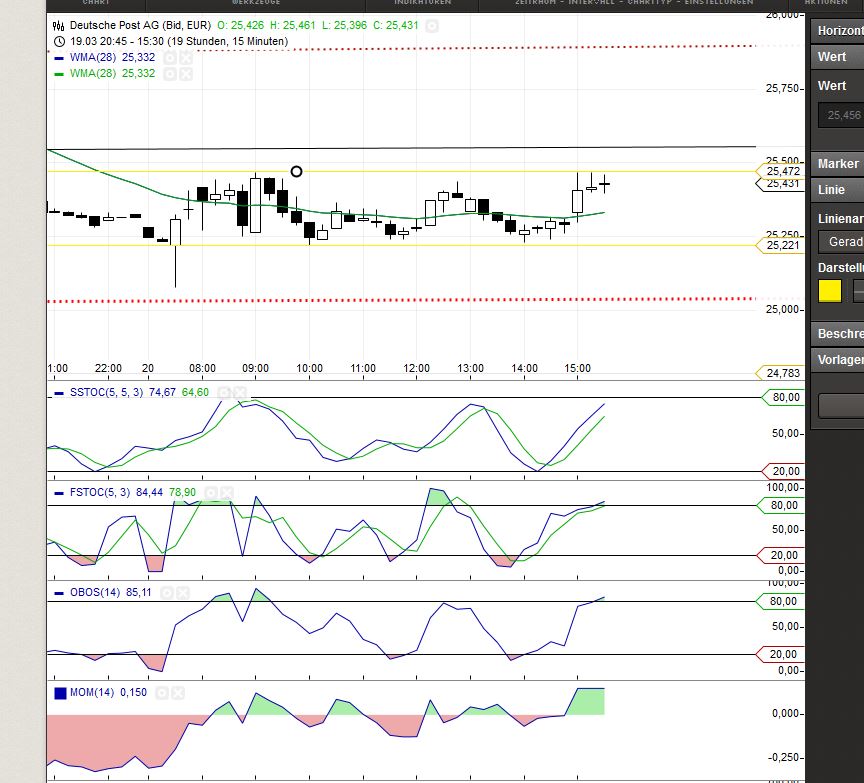Viewport: 864px width, 783px height.
Task: Open the Indikatoren menu in top bar
Action: pyautogui.click(x=422, y=3)
